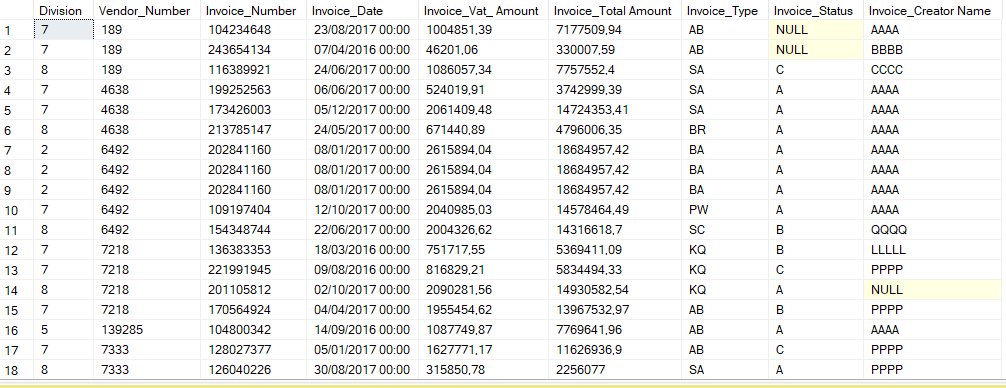Click VAT amount 1004851,39
The image size is (1006, 388).
click(458, 30)
